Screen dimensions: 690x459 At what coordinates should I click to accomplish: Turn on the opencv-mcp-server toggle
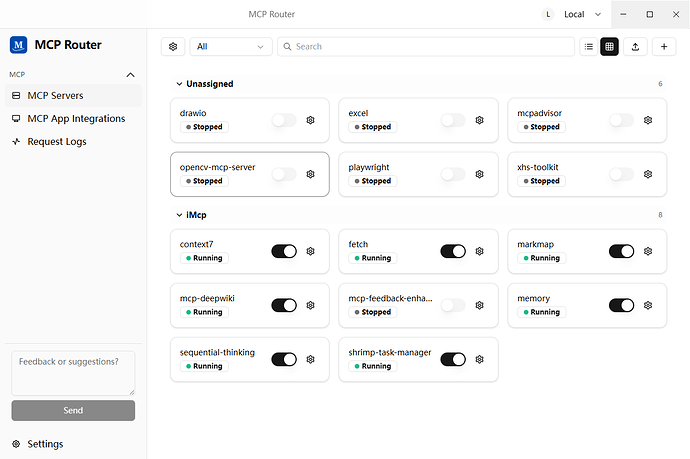click(x=284, y=174)
